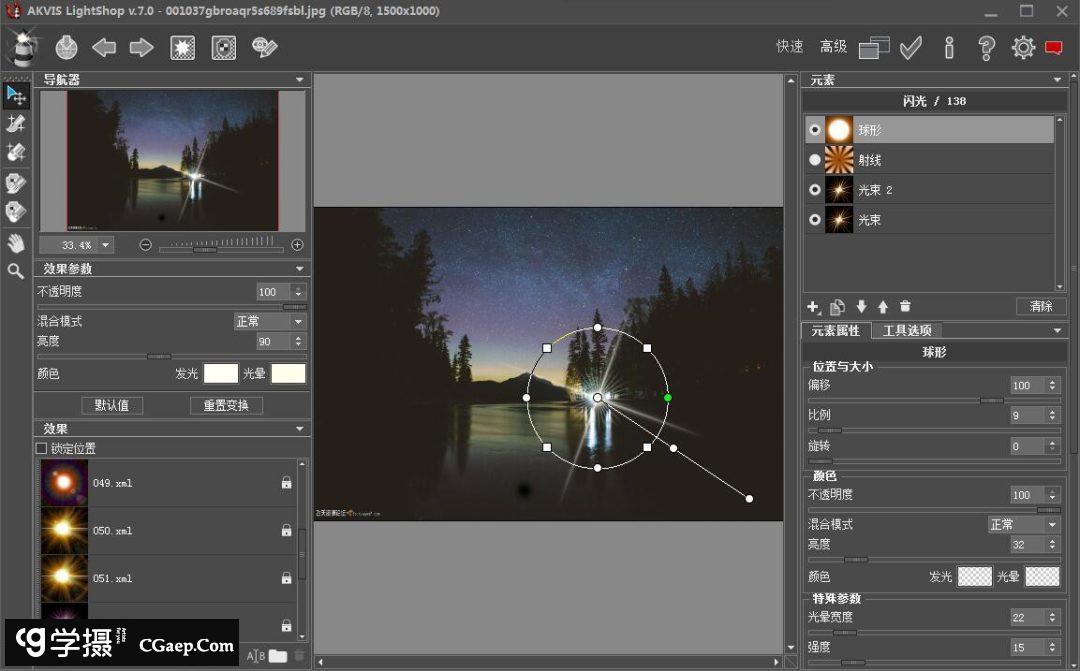Click the 默认值 button

click(x=112, y=406)
